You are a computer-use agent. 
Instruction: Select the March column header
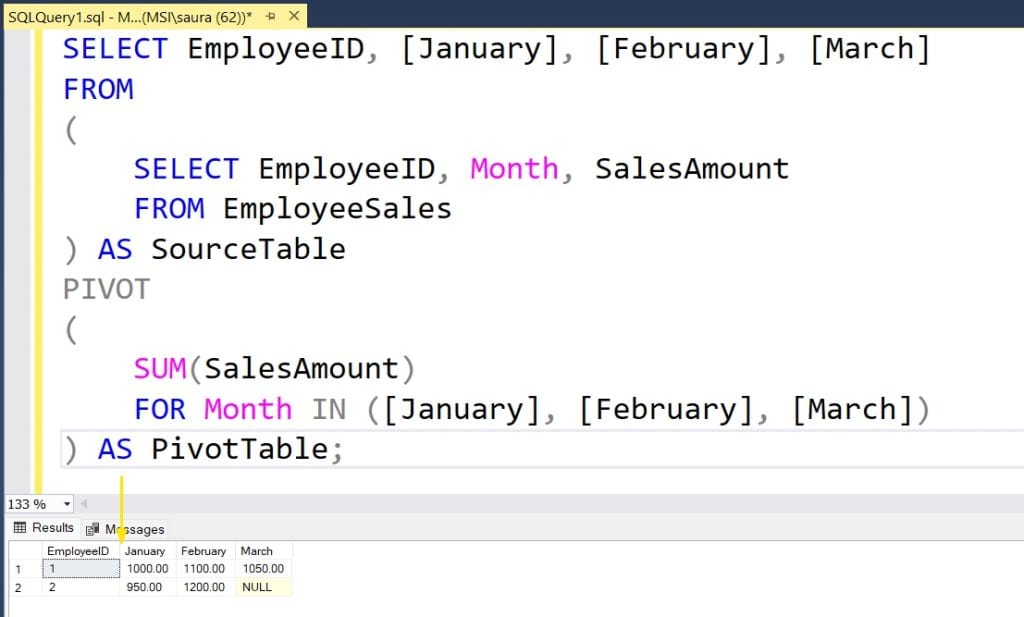pos(257,551)
